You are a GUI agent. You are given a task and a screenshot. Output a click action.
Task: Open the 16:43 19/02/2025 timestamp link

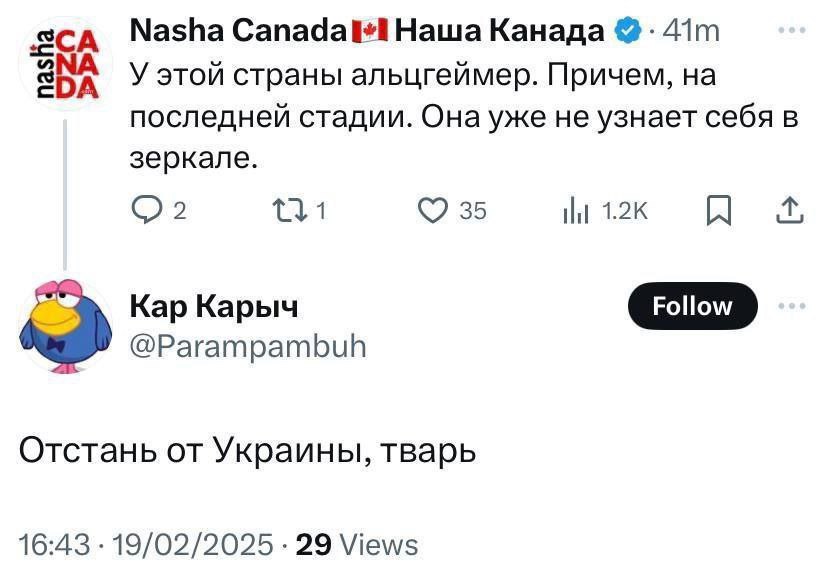click(146, 544)
